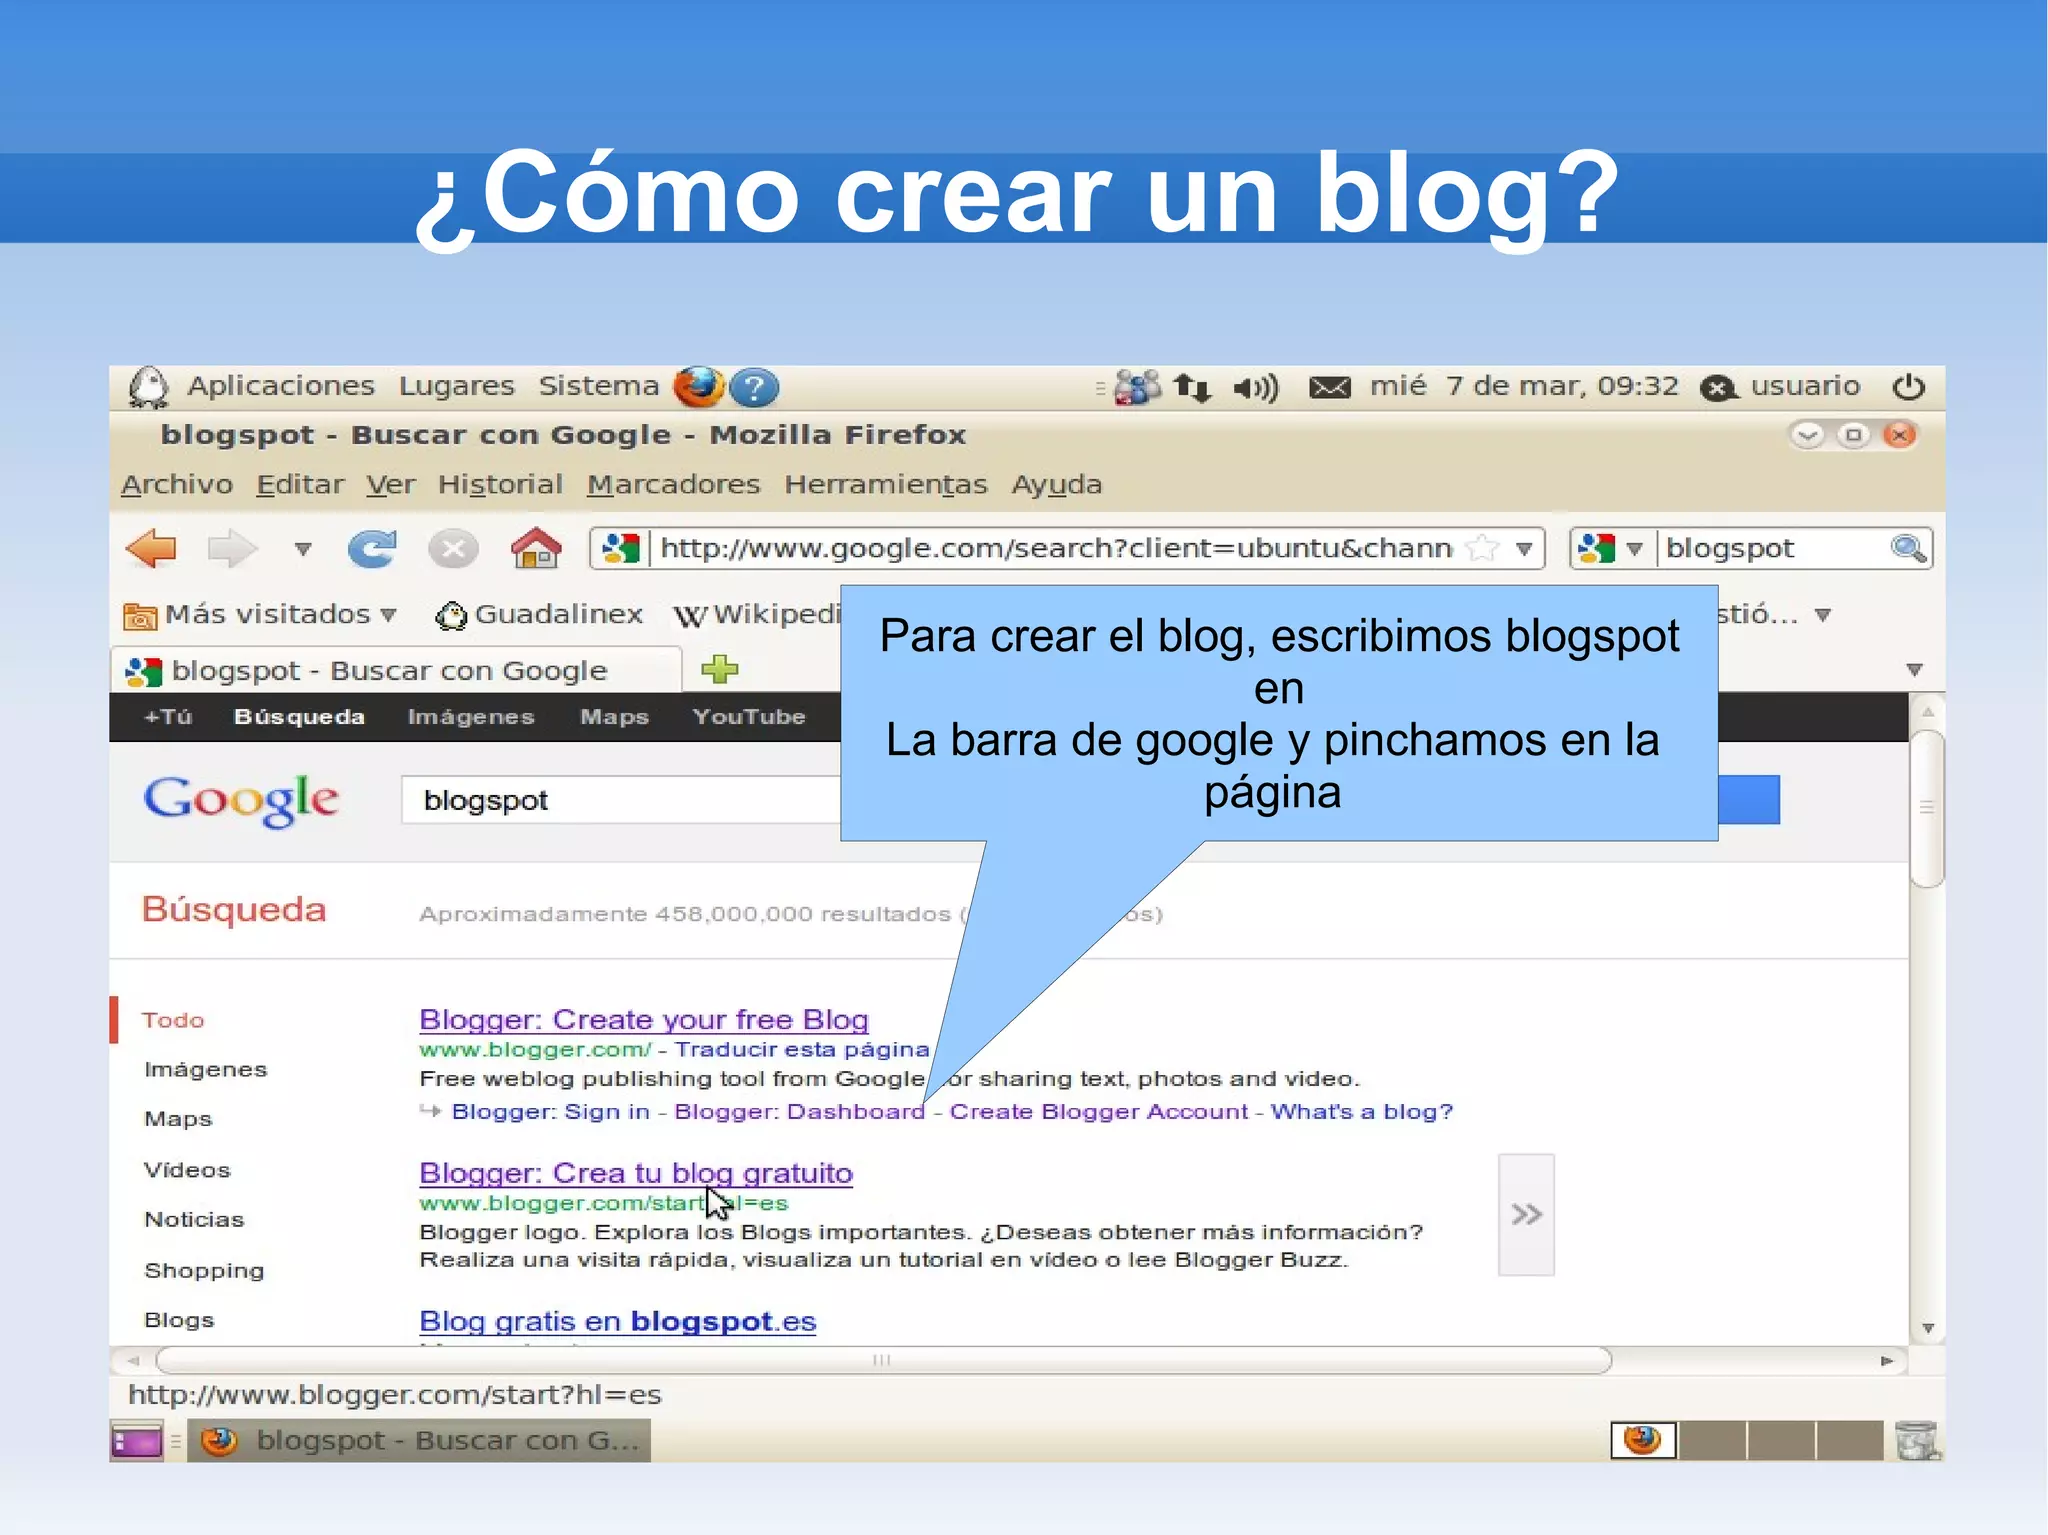
Task: Click Create Blogger Account sublink
Action: [x=1099, y=1111]
